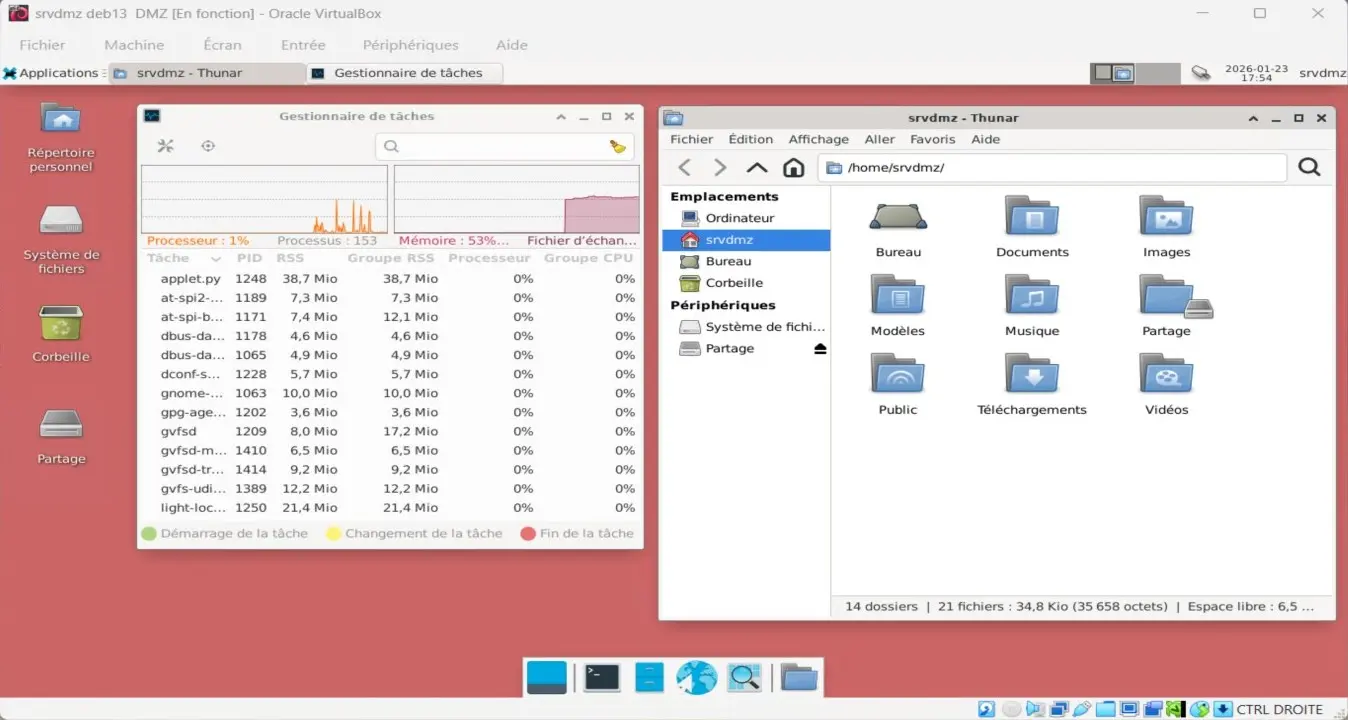The image size is (1348, 720).
Task: Click the show-desktop icon in the dock
Action: [x=546, y=677]
